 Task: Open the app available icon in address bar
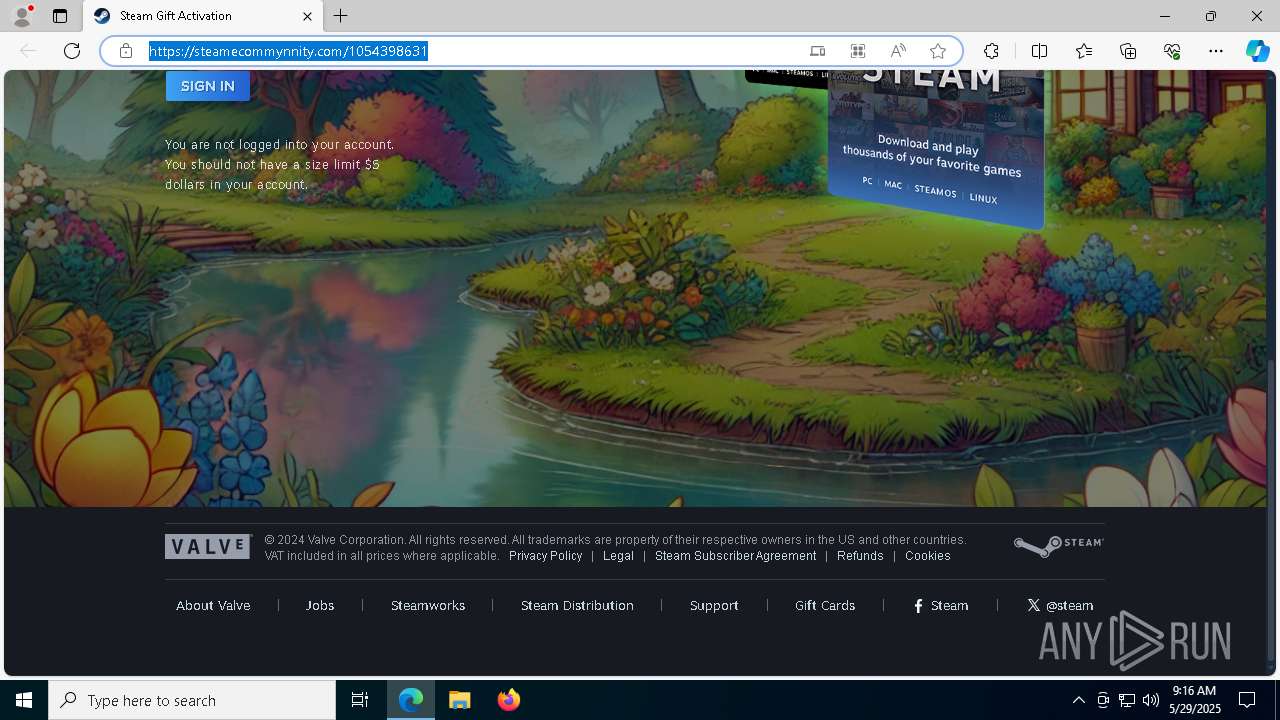coord(817,51)
